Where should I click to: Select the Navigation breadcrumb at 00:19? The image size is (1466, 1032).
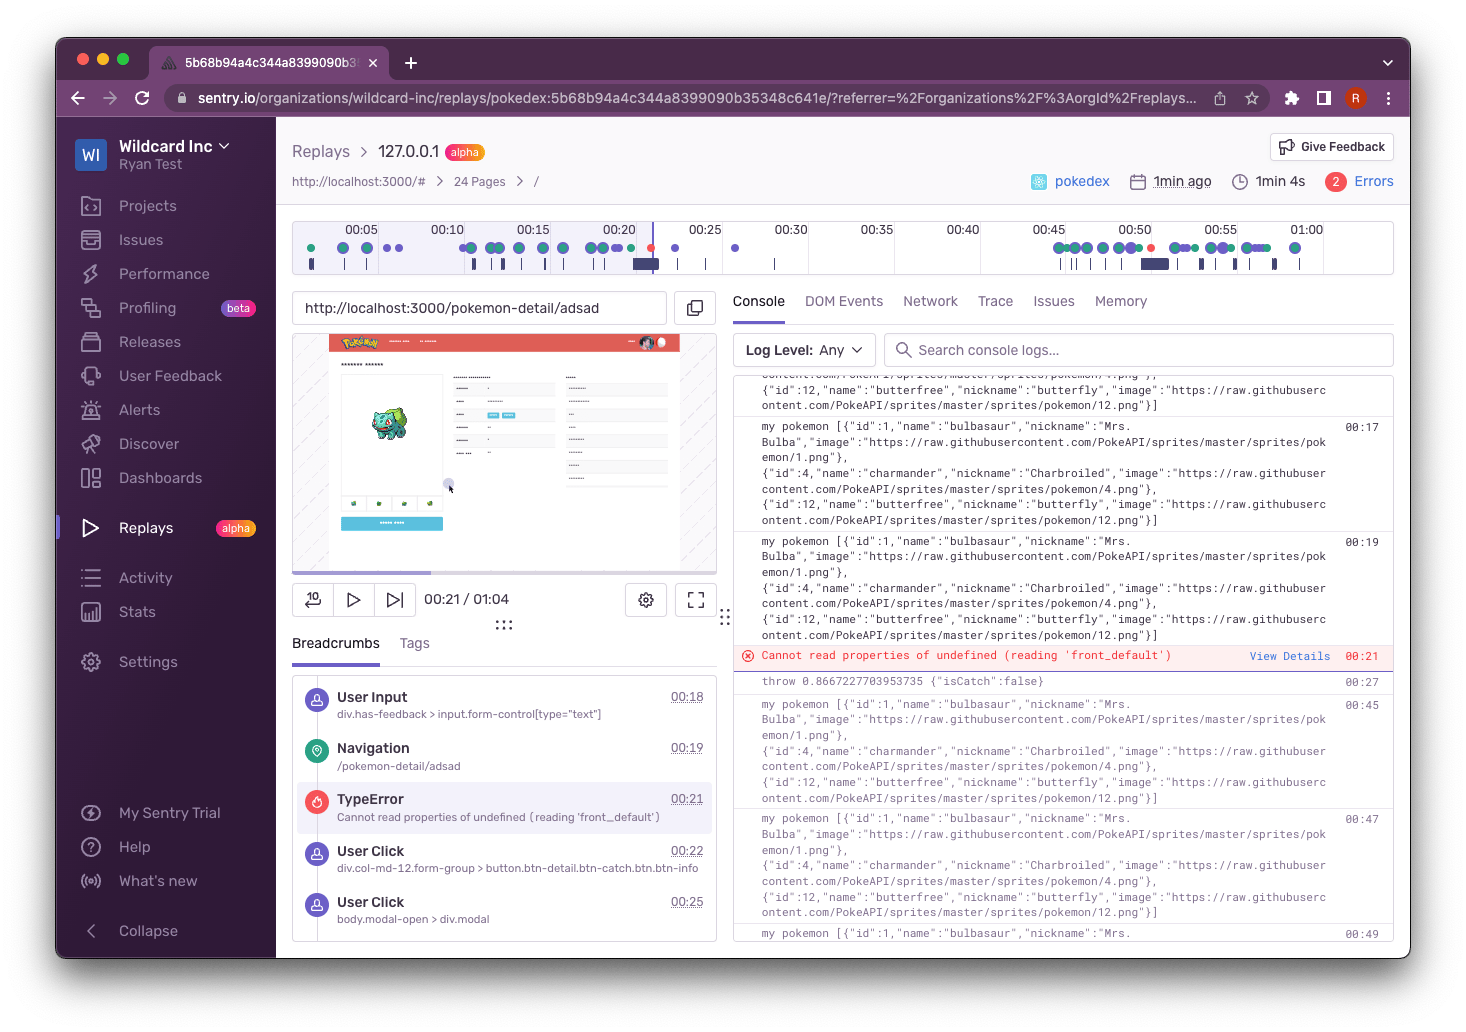point(504,757)
